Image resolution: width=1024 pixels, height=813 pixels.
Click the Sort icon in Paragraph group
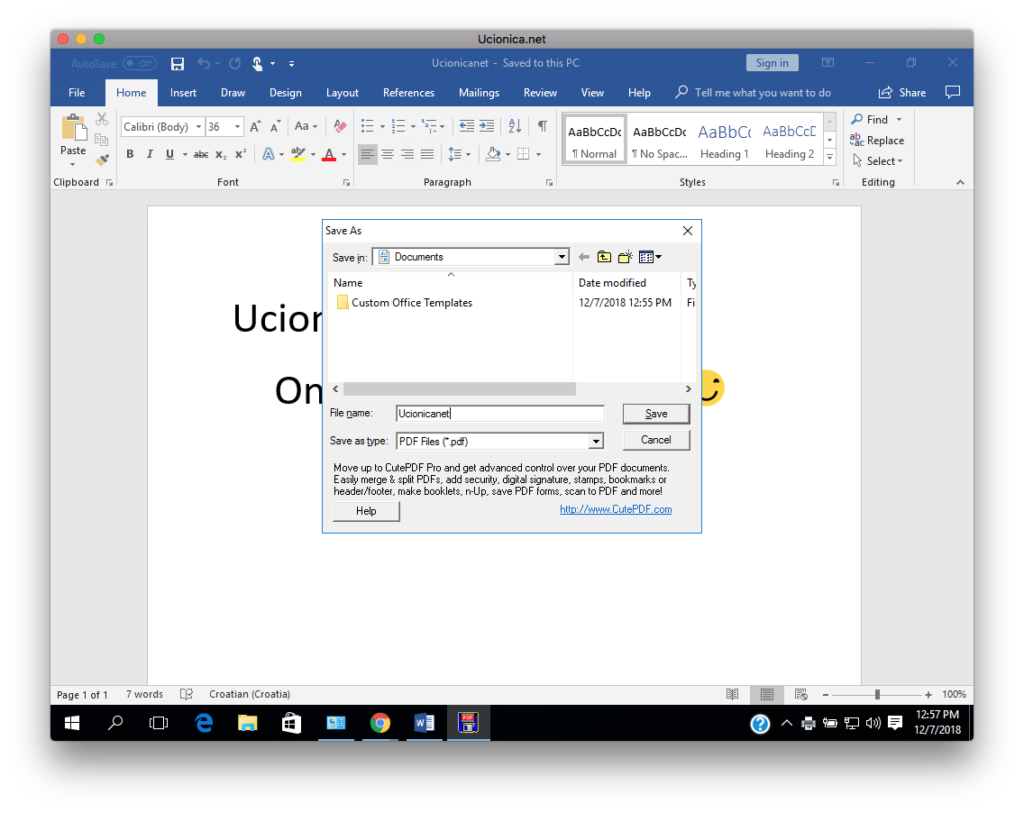[x=515, y=126]
